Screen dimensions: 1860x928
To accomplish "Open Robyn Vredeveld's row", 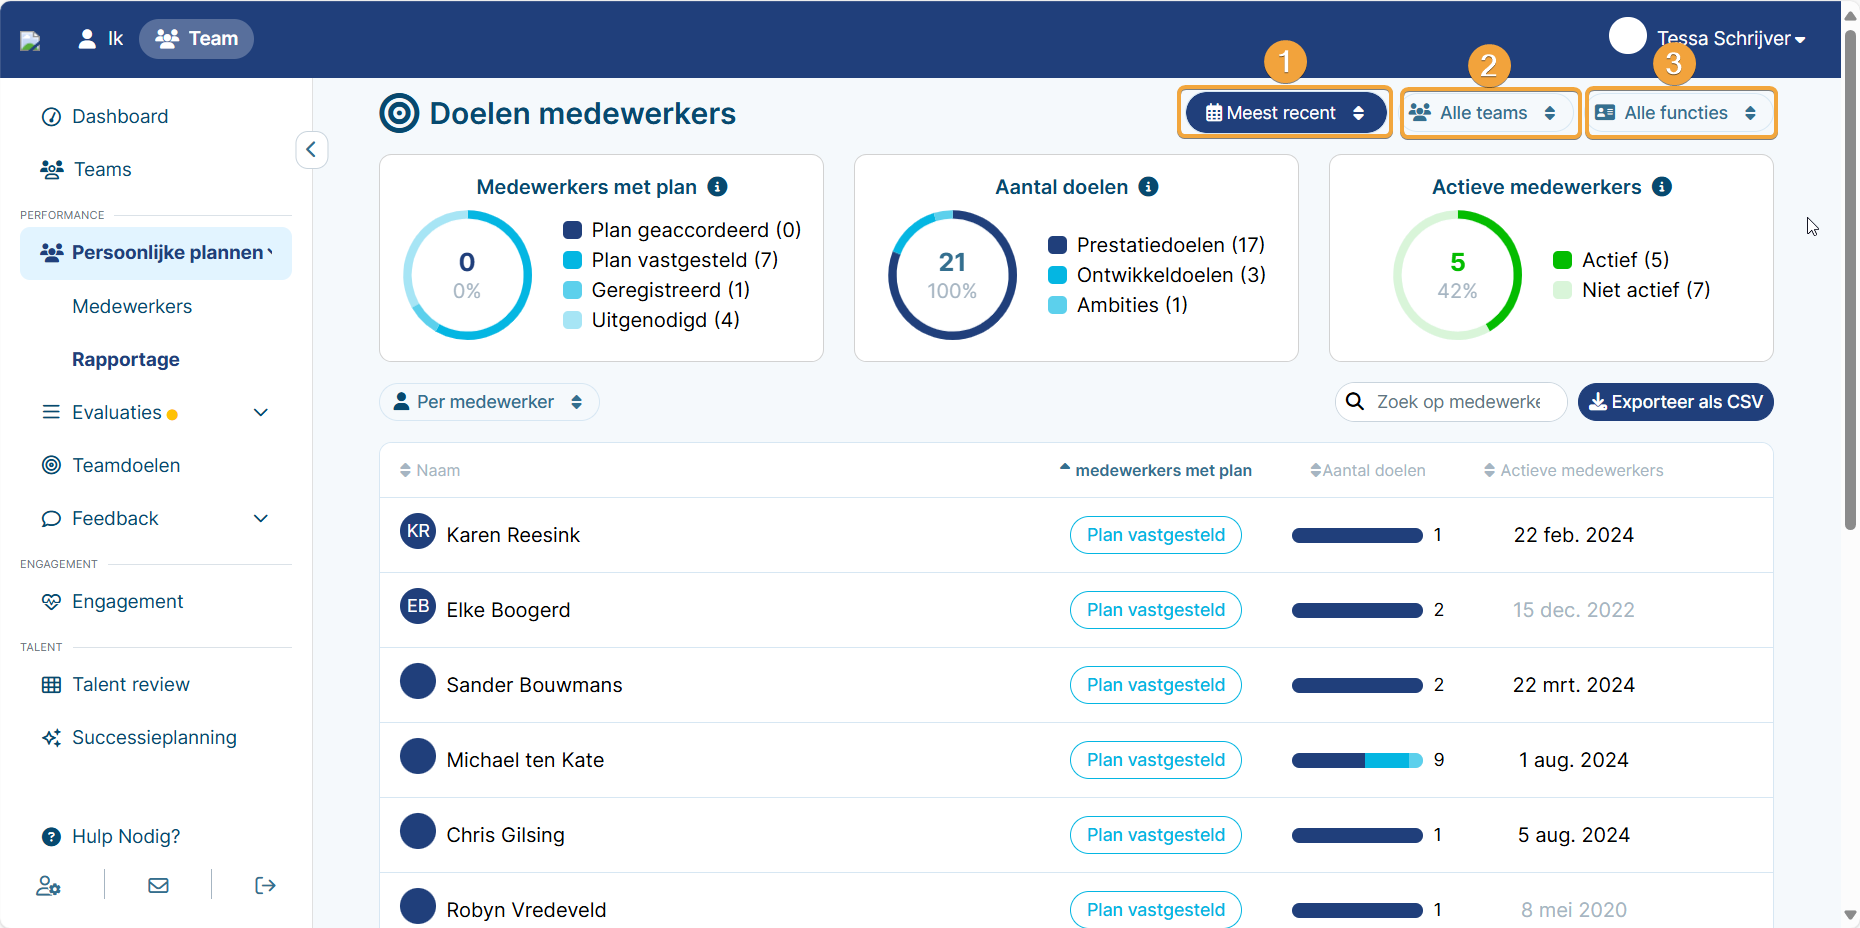I will click(x=1076, y=901).
